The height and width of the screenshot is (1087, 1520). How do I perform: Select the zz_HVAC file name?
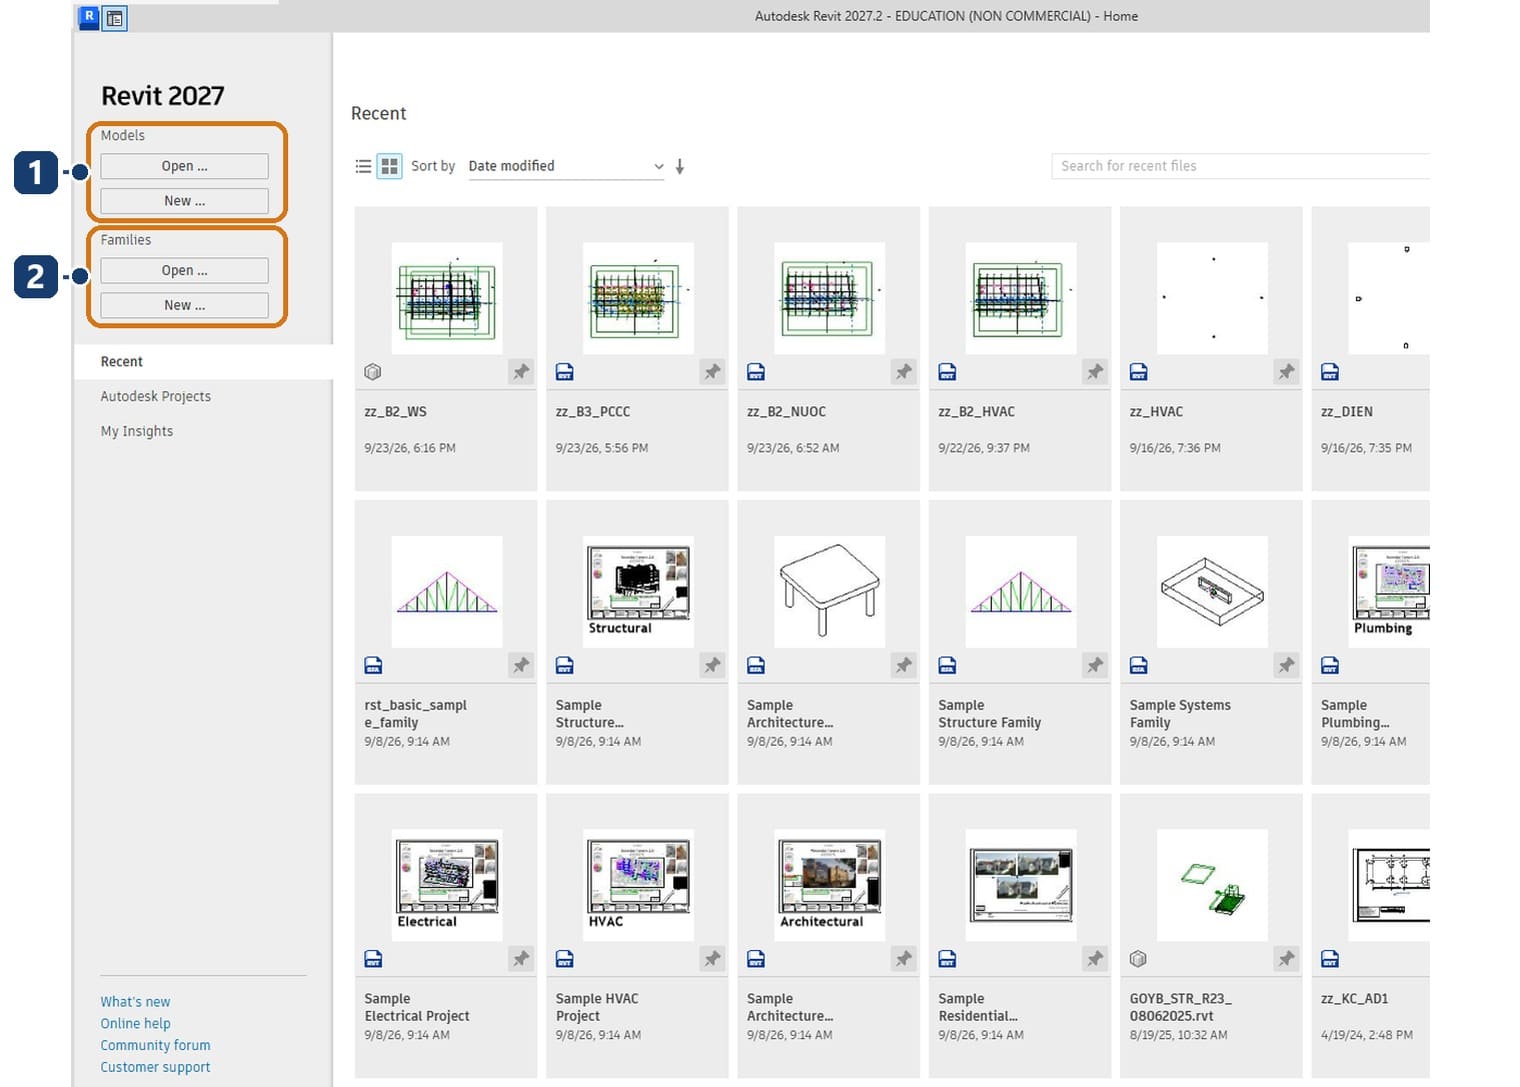(1156, 412)
